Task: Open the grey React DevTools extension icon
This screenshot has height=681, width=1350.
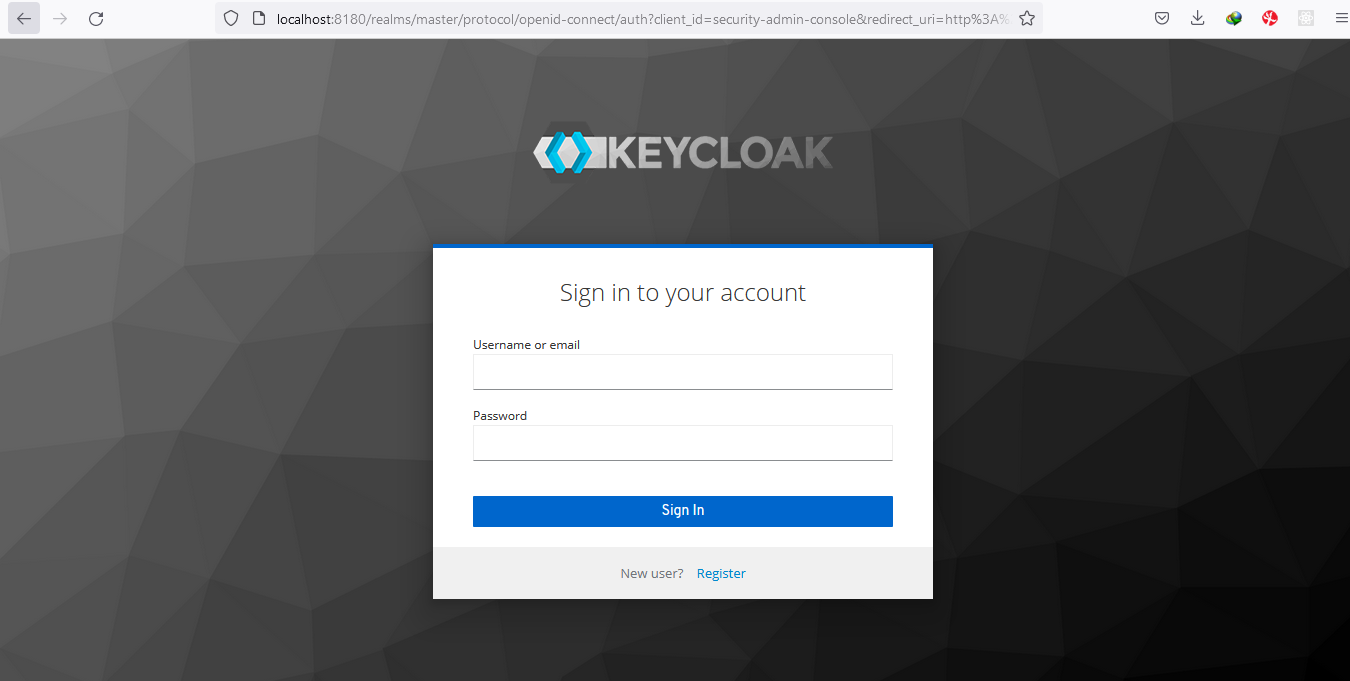Action: [1305, 18]
